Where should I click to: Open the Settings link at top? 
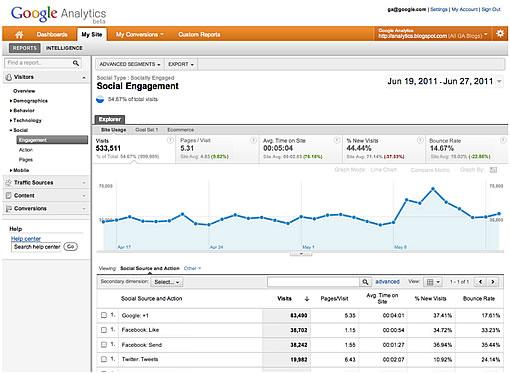tap(439, 9)
